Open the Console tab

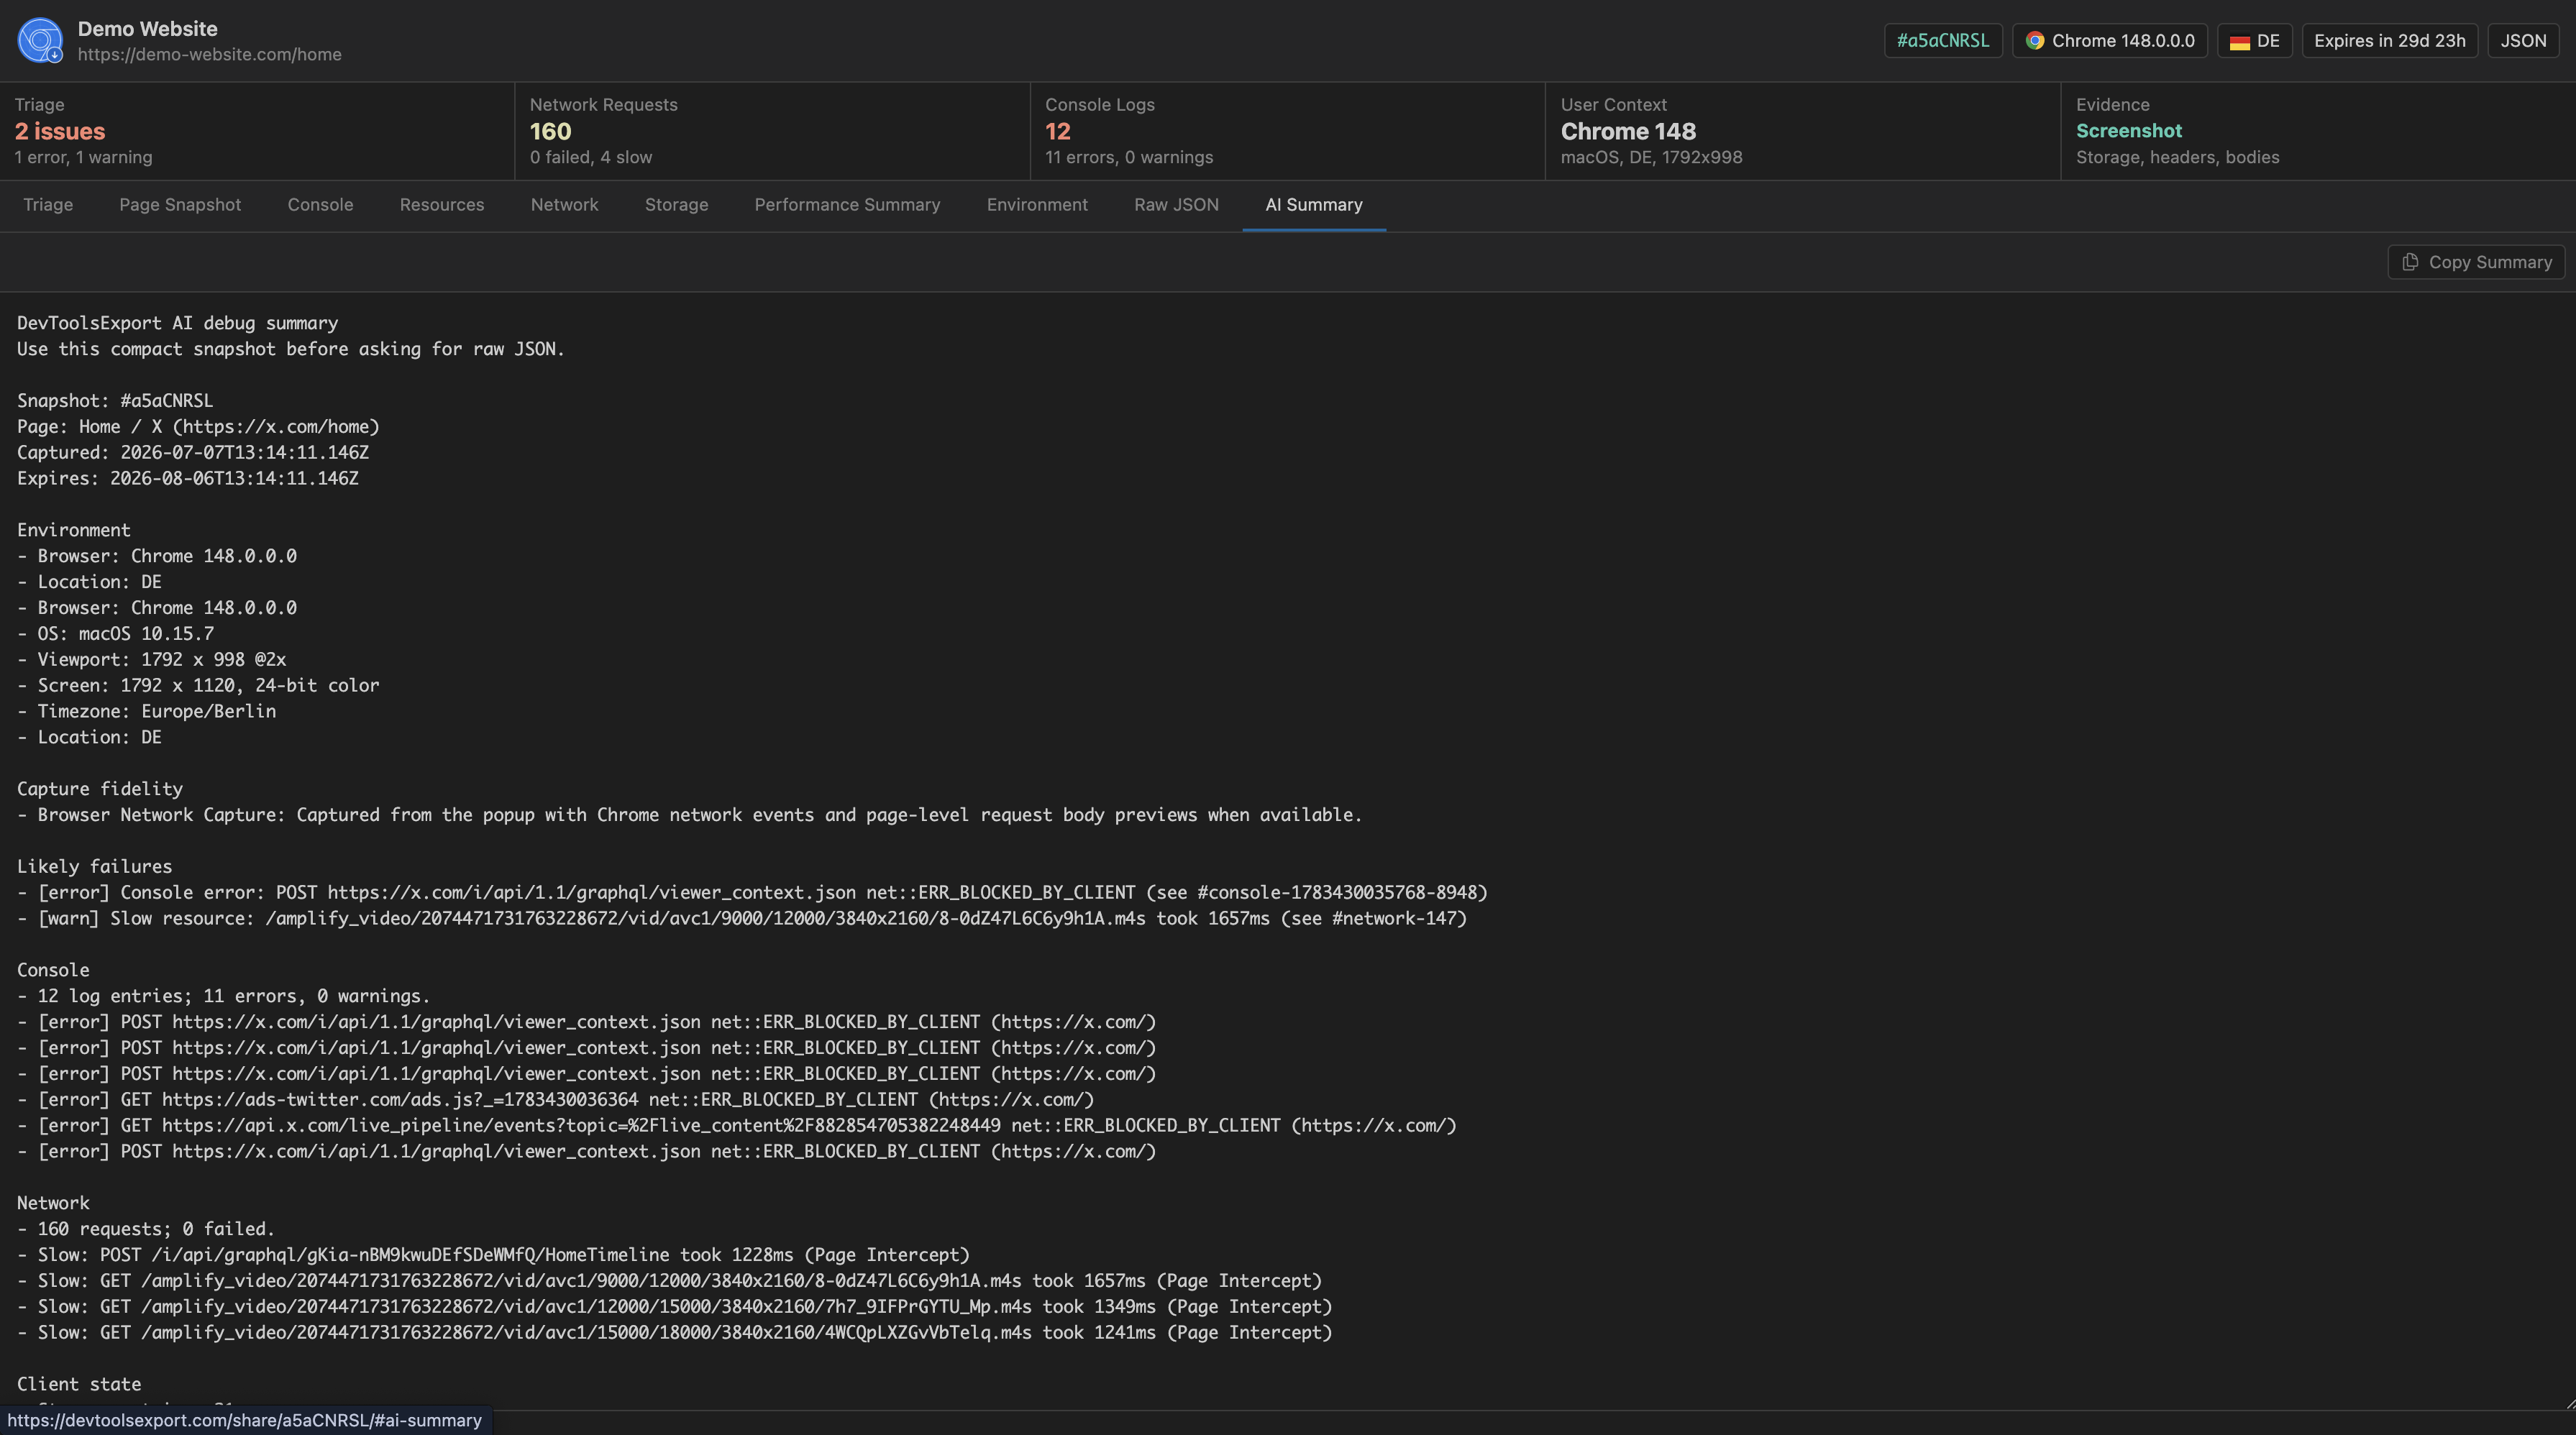pos(320,205)
